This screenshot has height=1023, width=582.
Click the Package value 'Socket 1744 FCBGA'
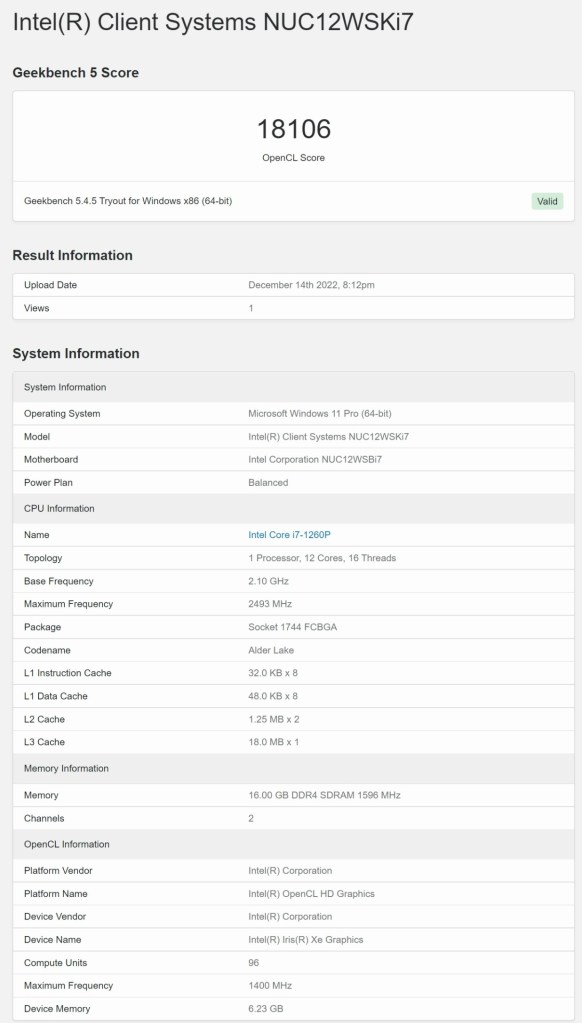point(292,627)
